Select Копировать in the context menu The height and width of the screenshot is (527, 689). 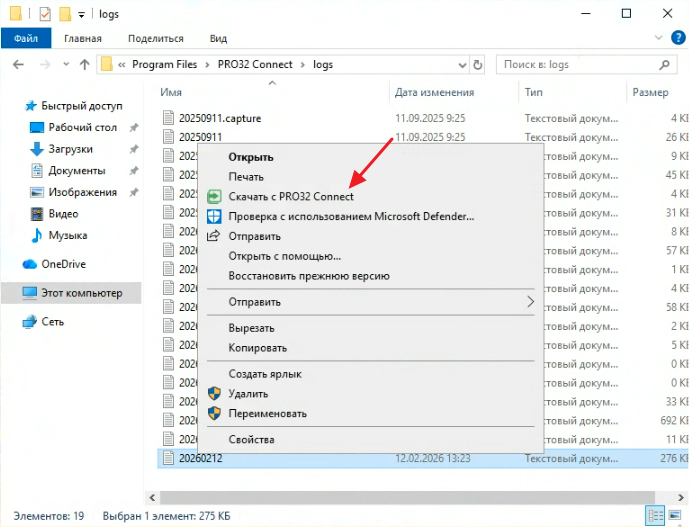pyautogui.click(x=257, y=348)
